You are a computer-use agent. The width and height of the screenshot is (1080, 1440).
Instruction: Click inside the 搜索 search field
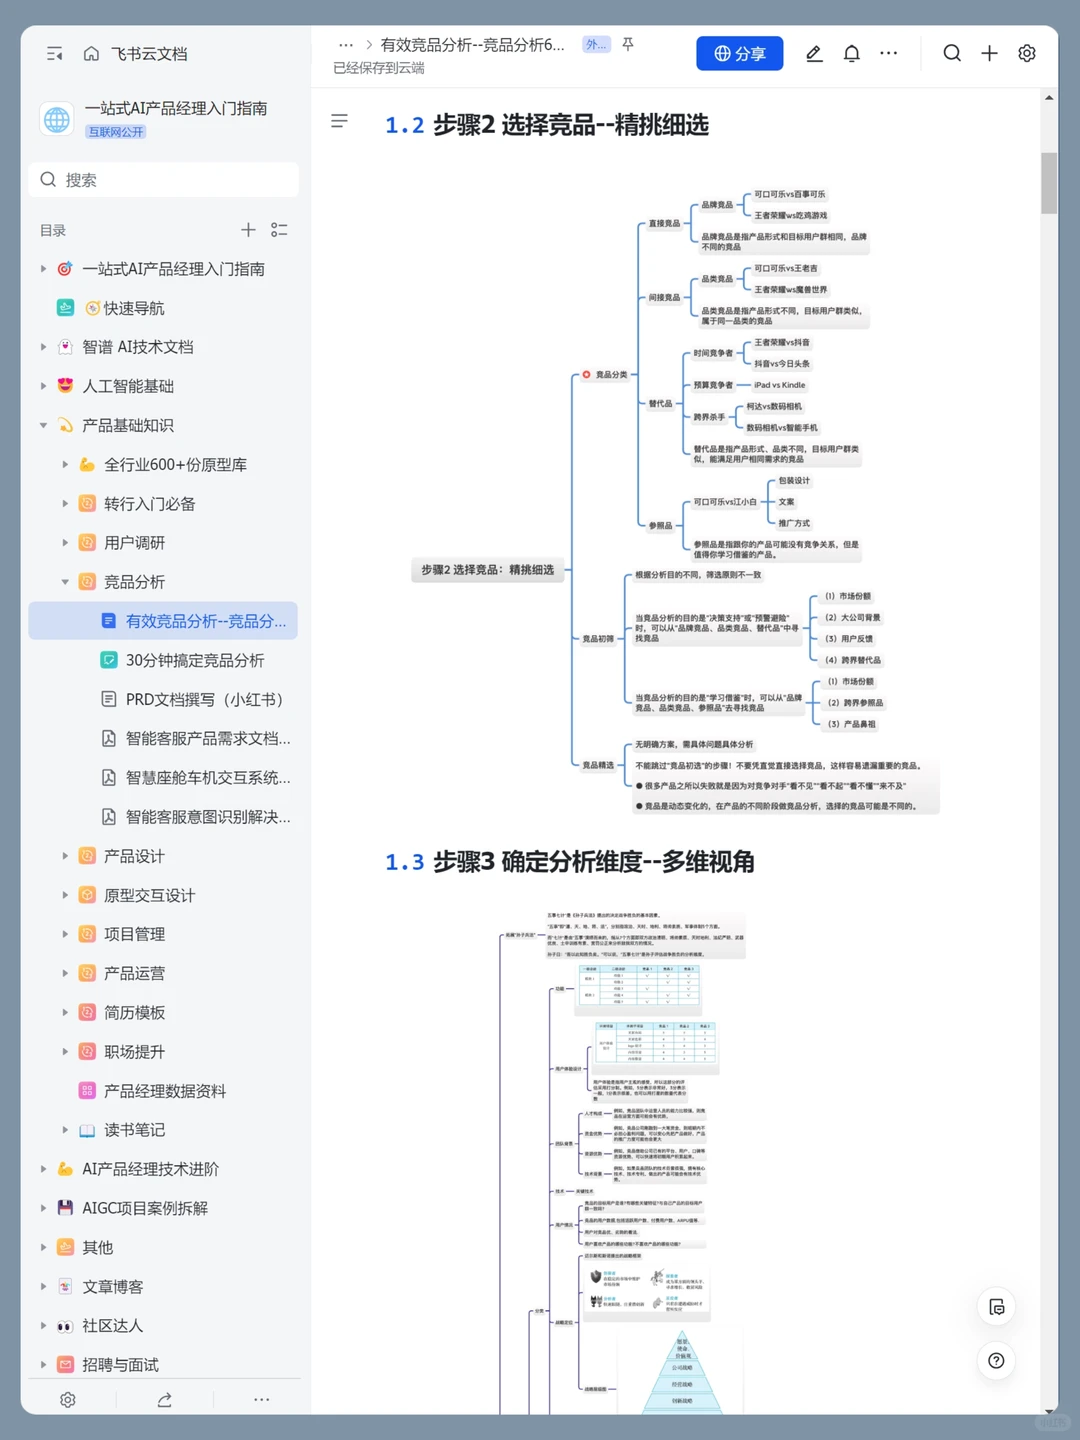pos(164,179)
